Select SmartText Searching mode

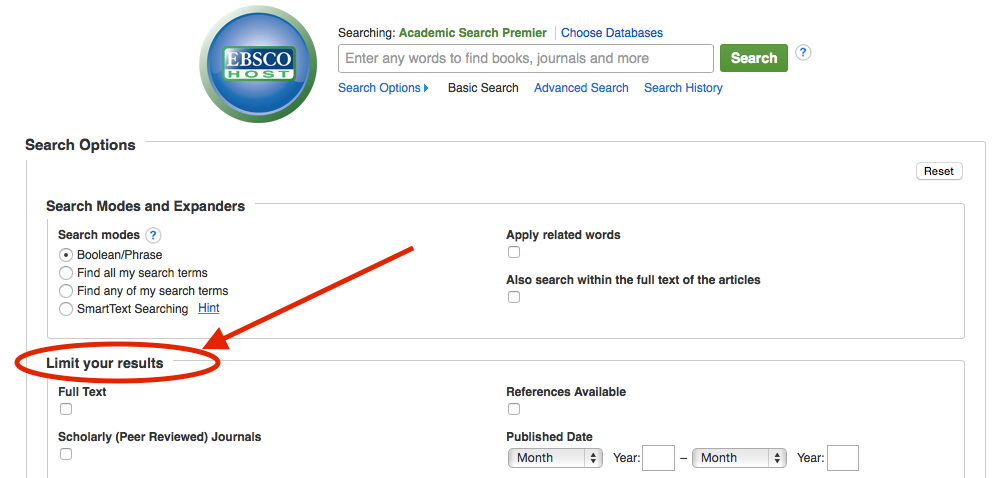tap(66, 310)
